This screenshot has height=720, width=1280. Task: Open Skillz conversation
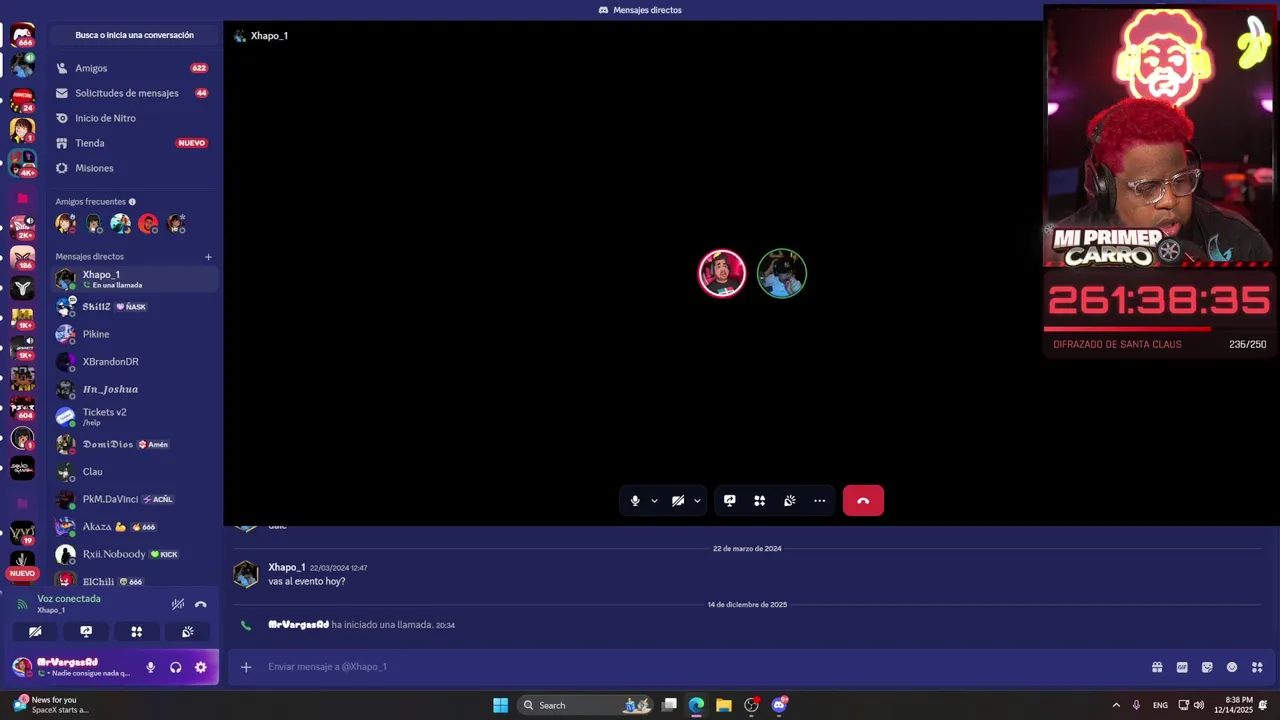point(134,307)
